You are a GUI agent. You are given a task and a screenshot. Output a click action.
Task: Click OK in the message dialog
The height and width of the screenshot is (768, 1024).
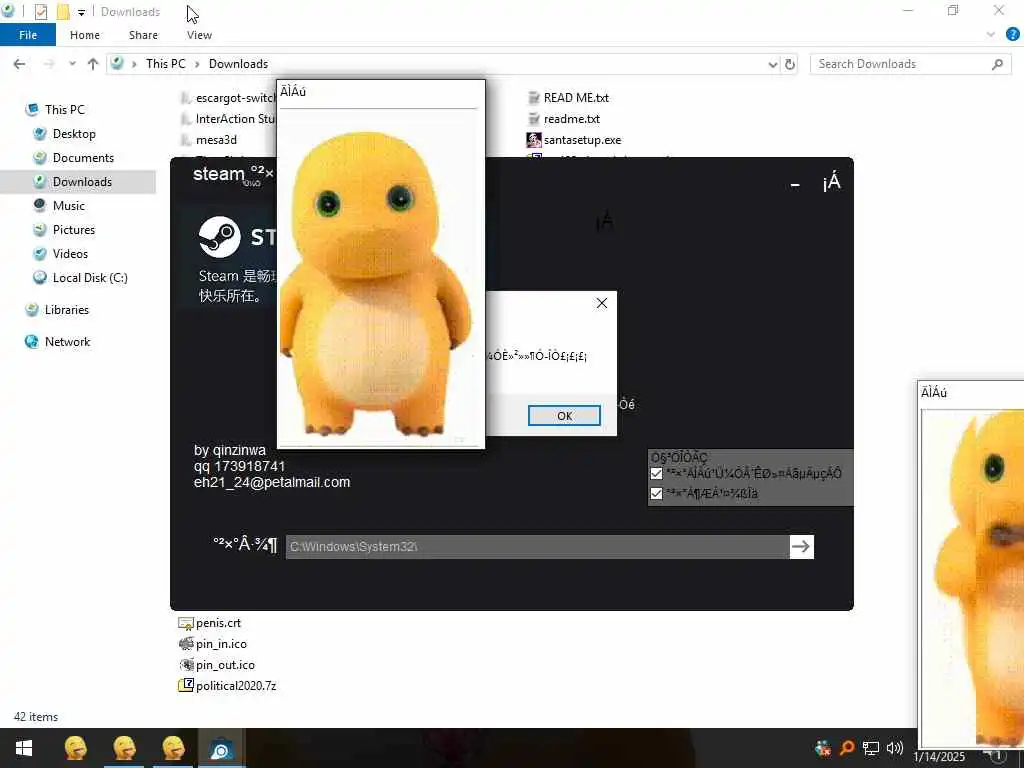point(564,416)
